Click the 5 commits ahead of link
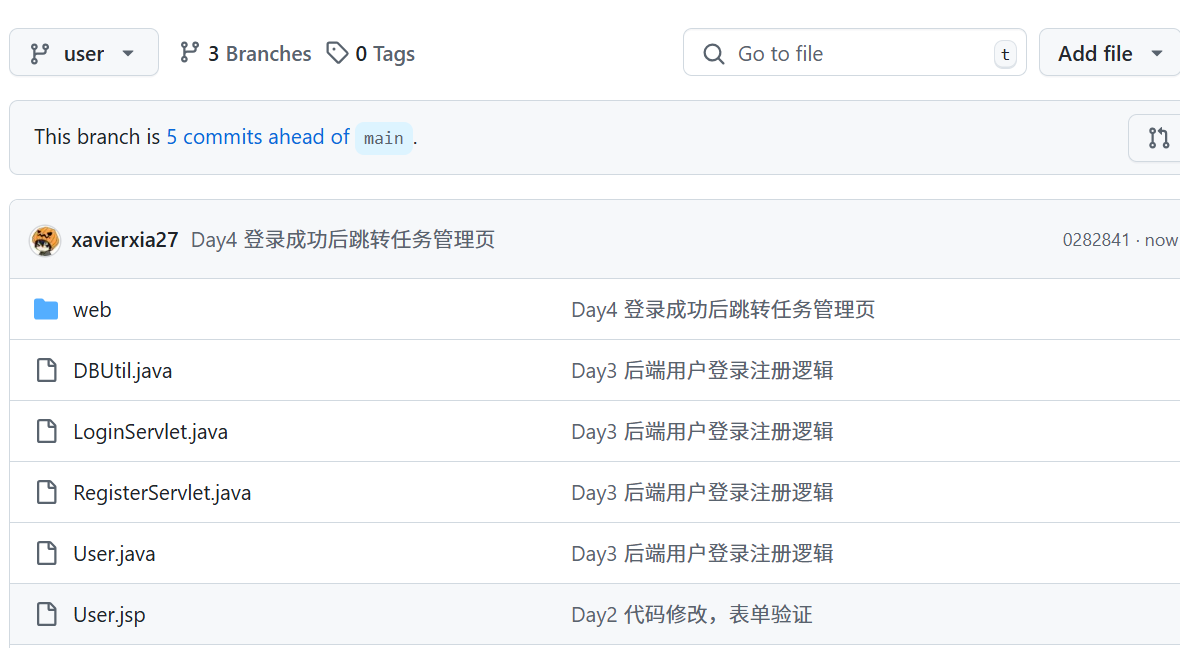Viewport: 1180px width, 648px height. click(x=258, y=137)
